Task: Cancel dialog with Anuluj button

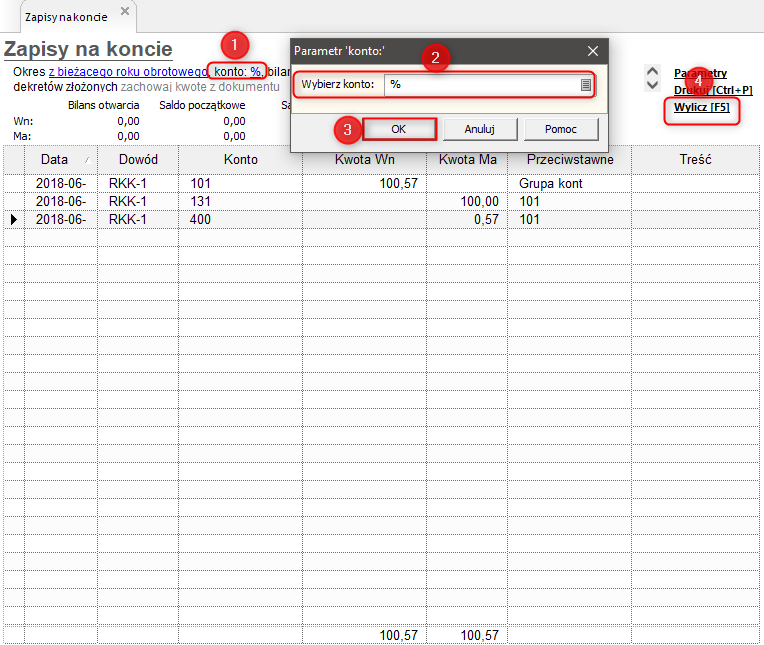Action: point(480,129)
